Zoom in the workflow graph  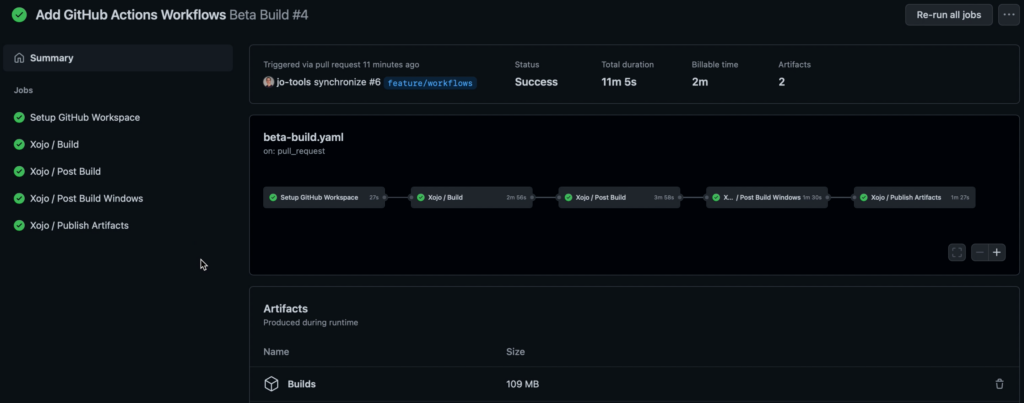click(997, 252)
